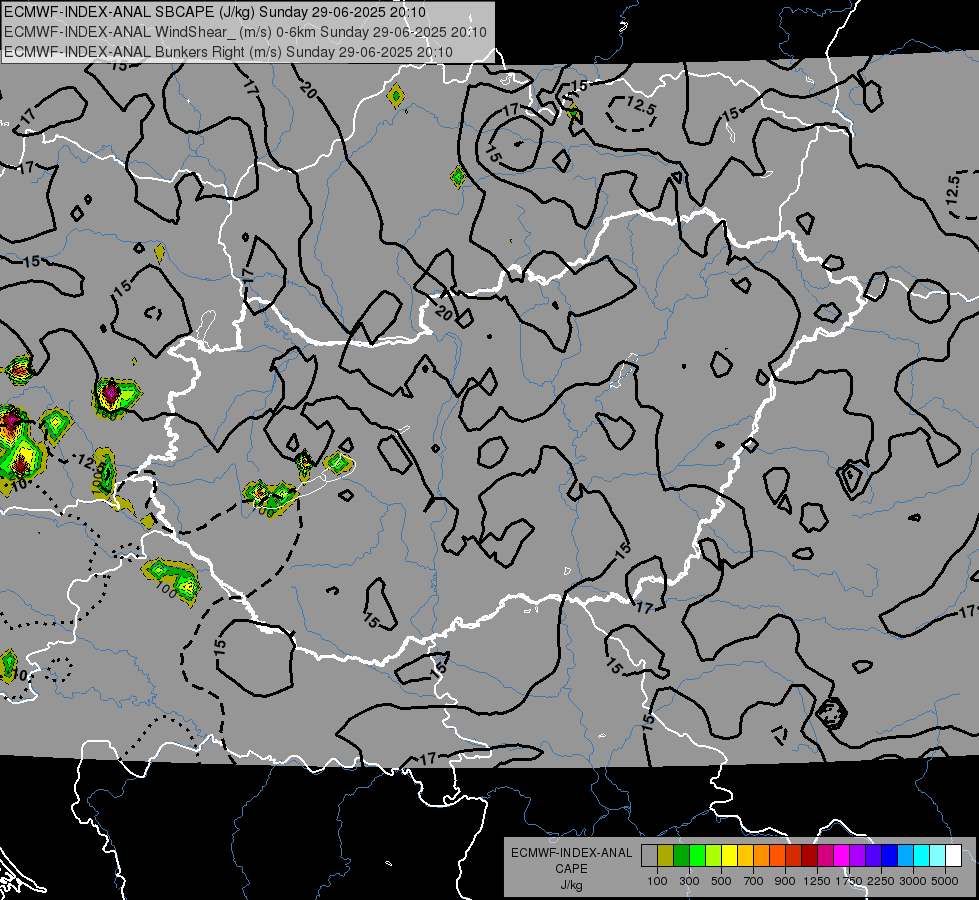Click the 700 tick label in legend
Viewport: 979px width, 900px height.
[x=754, y=881]
